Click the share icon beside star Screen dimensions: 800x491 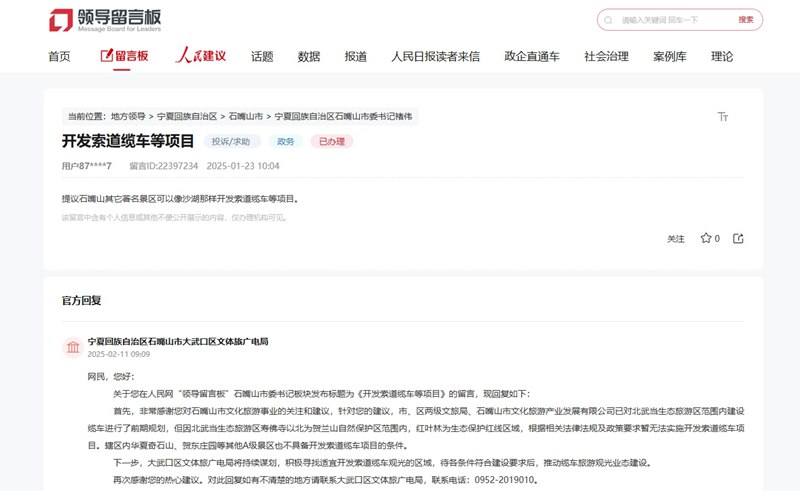pyautogui.click(x=738, y=238)
